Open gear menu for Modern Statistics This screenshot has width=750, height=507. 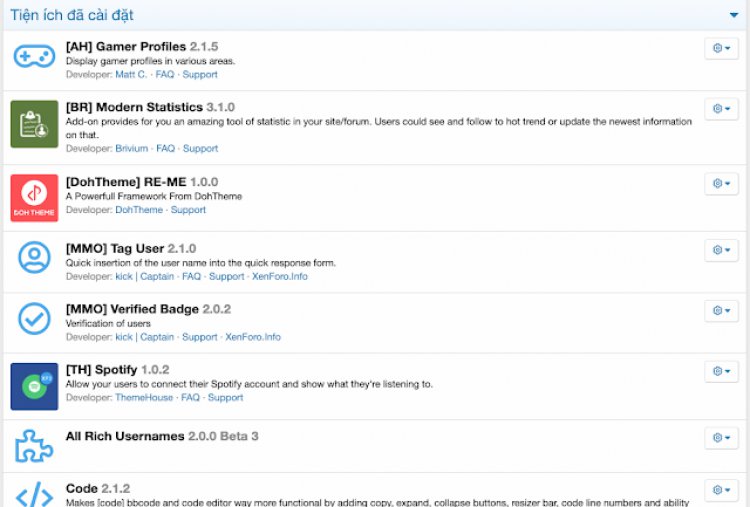point(721,109)
